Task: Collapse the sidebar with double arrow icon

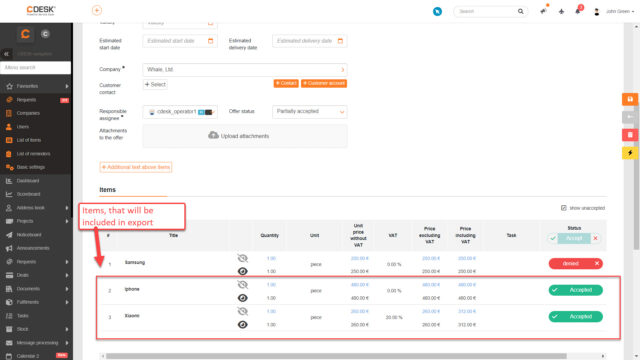Action: 6,53
